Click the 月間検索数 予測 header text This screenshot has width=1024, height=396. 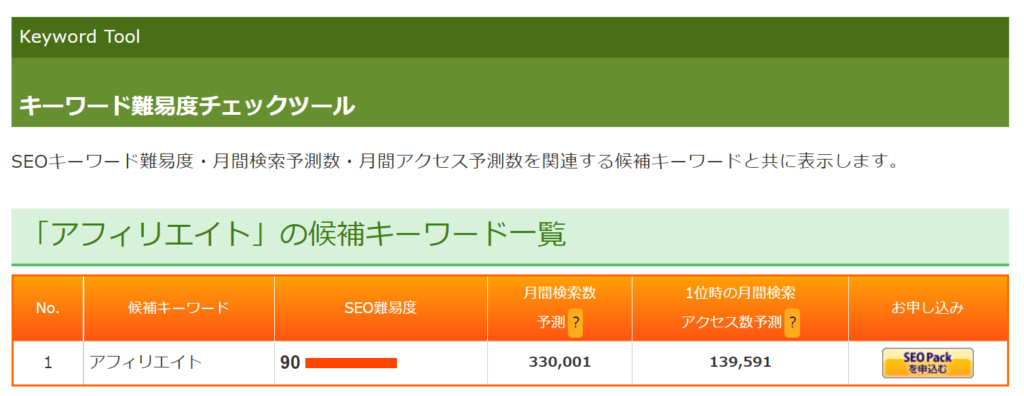(x=559, y=307)
